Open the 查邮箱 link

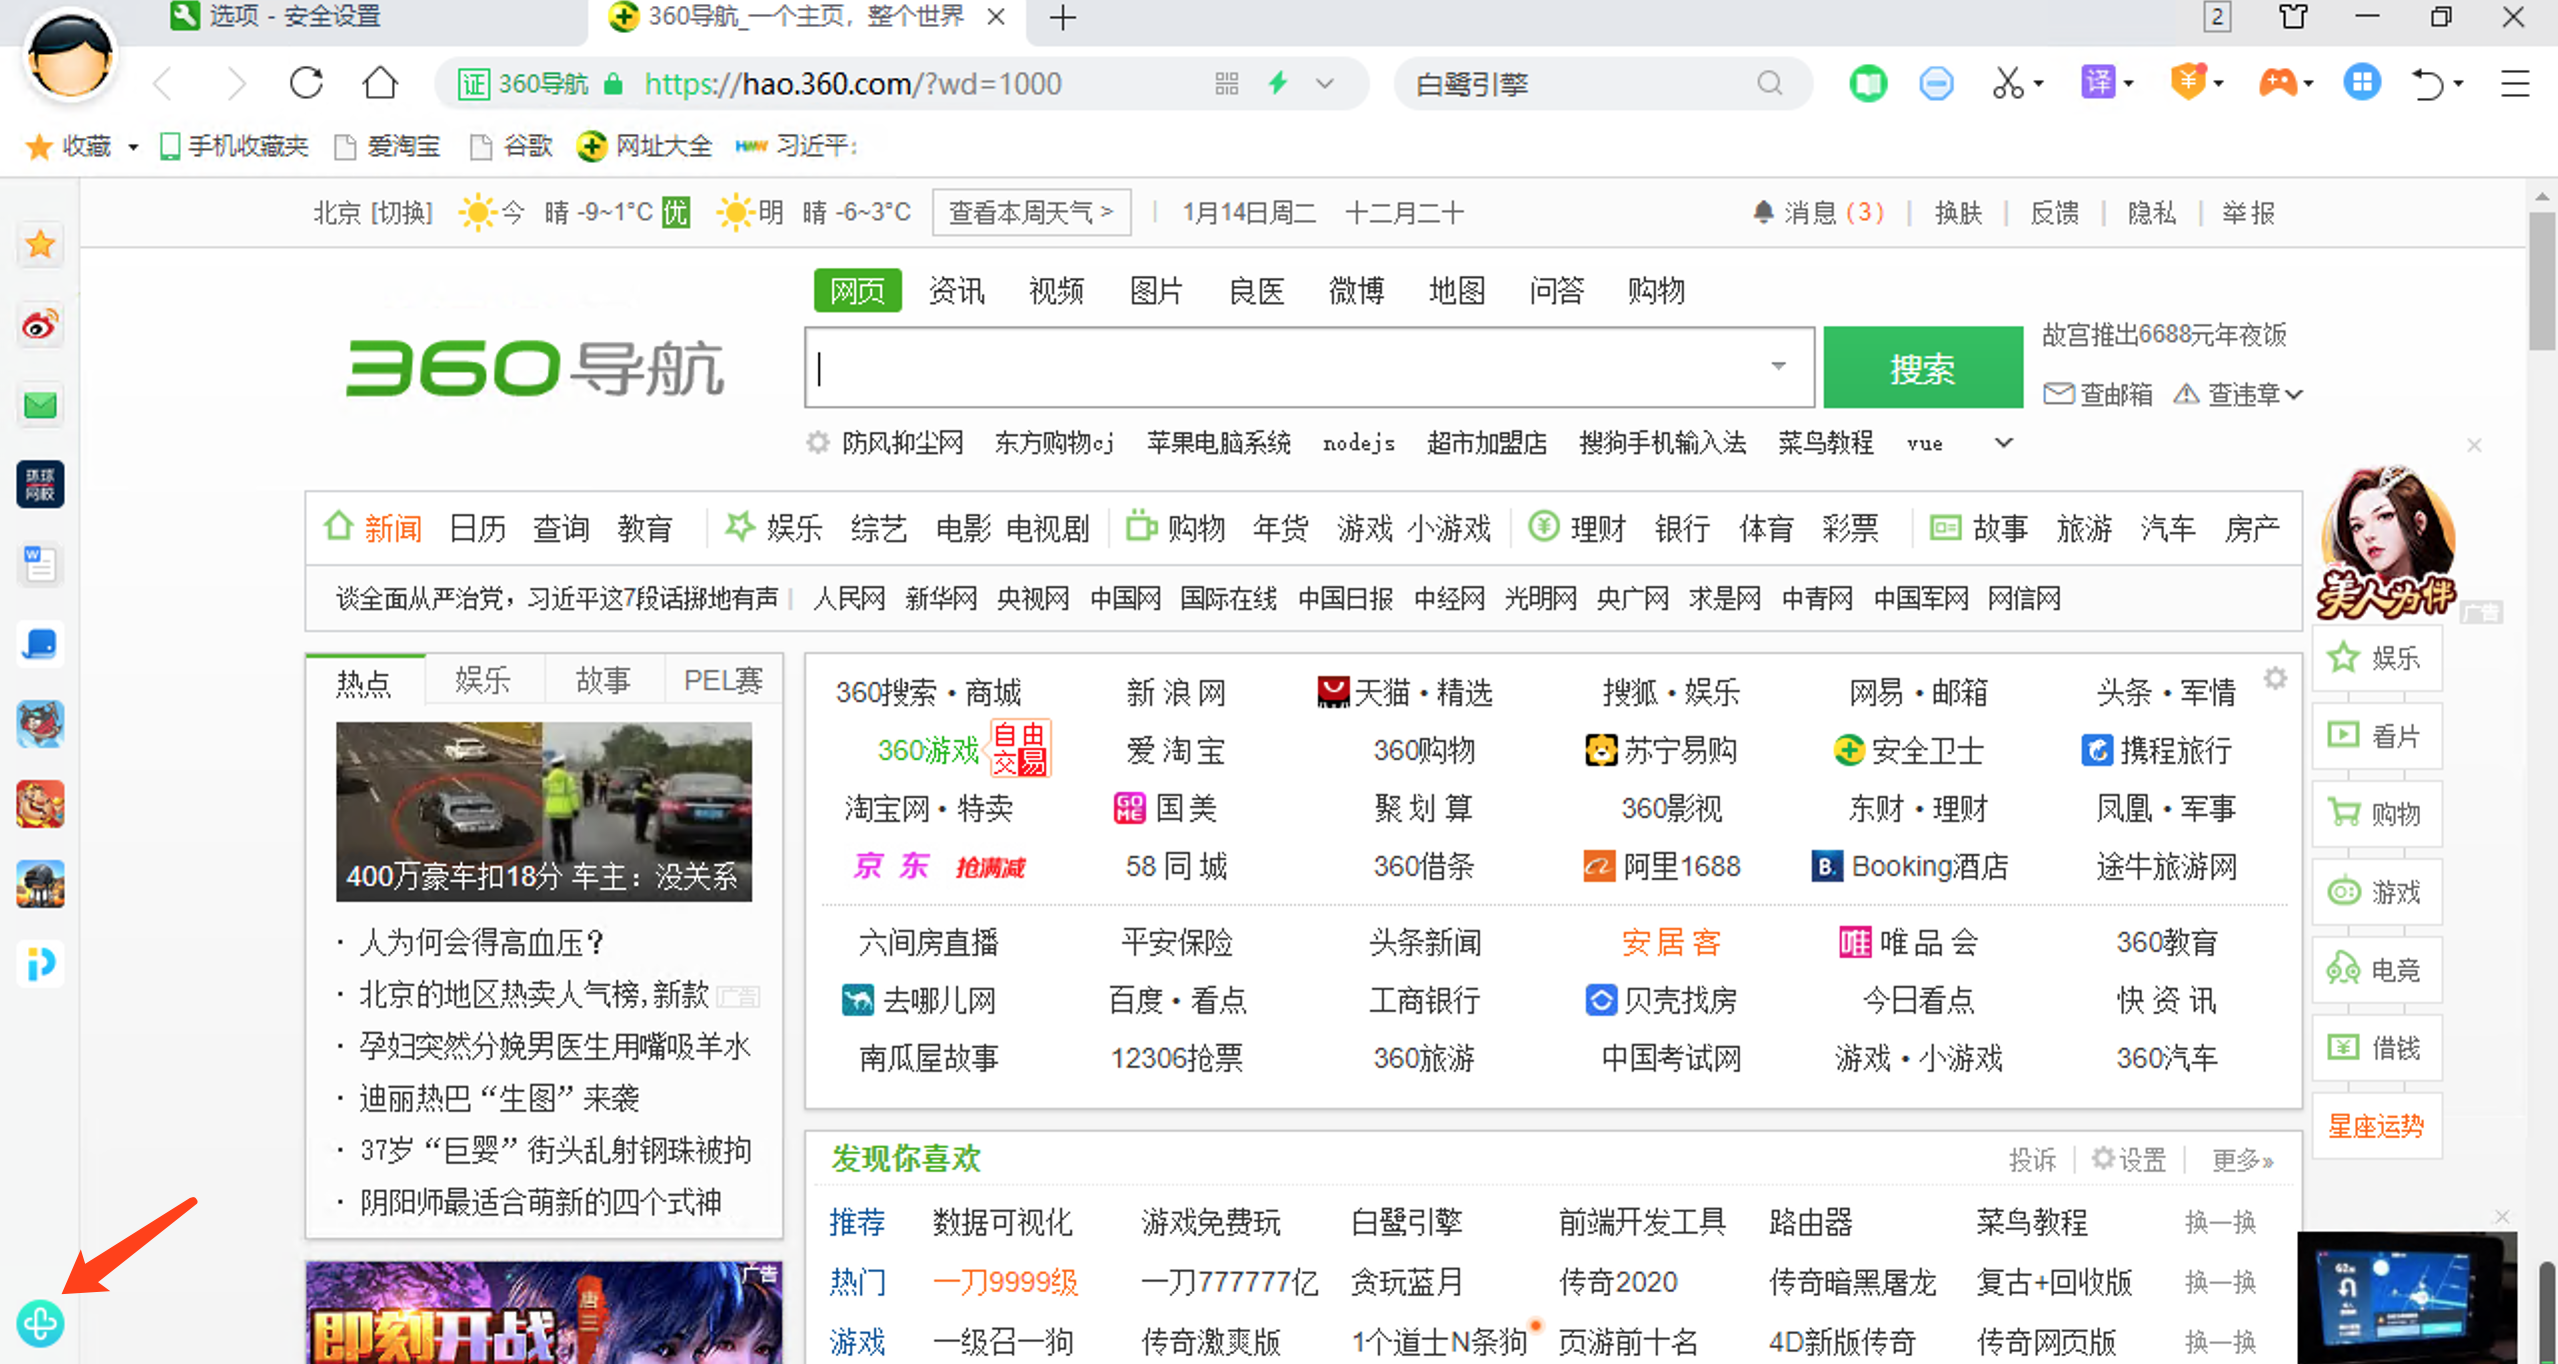click(x=2097, y=394)
